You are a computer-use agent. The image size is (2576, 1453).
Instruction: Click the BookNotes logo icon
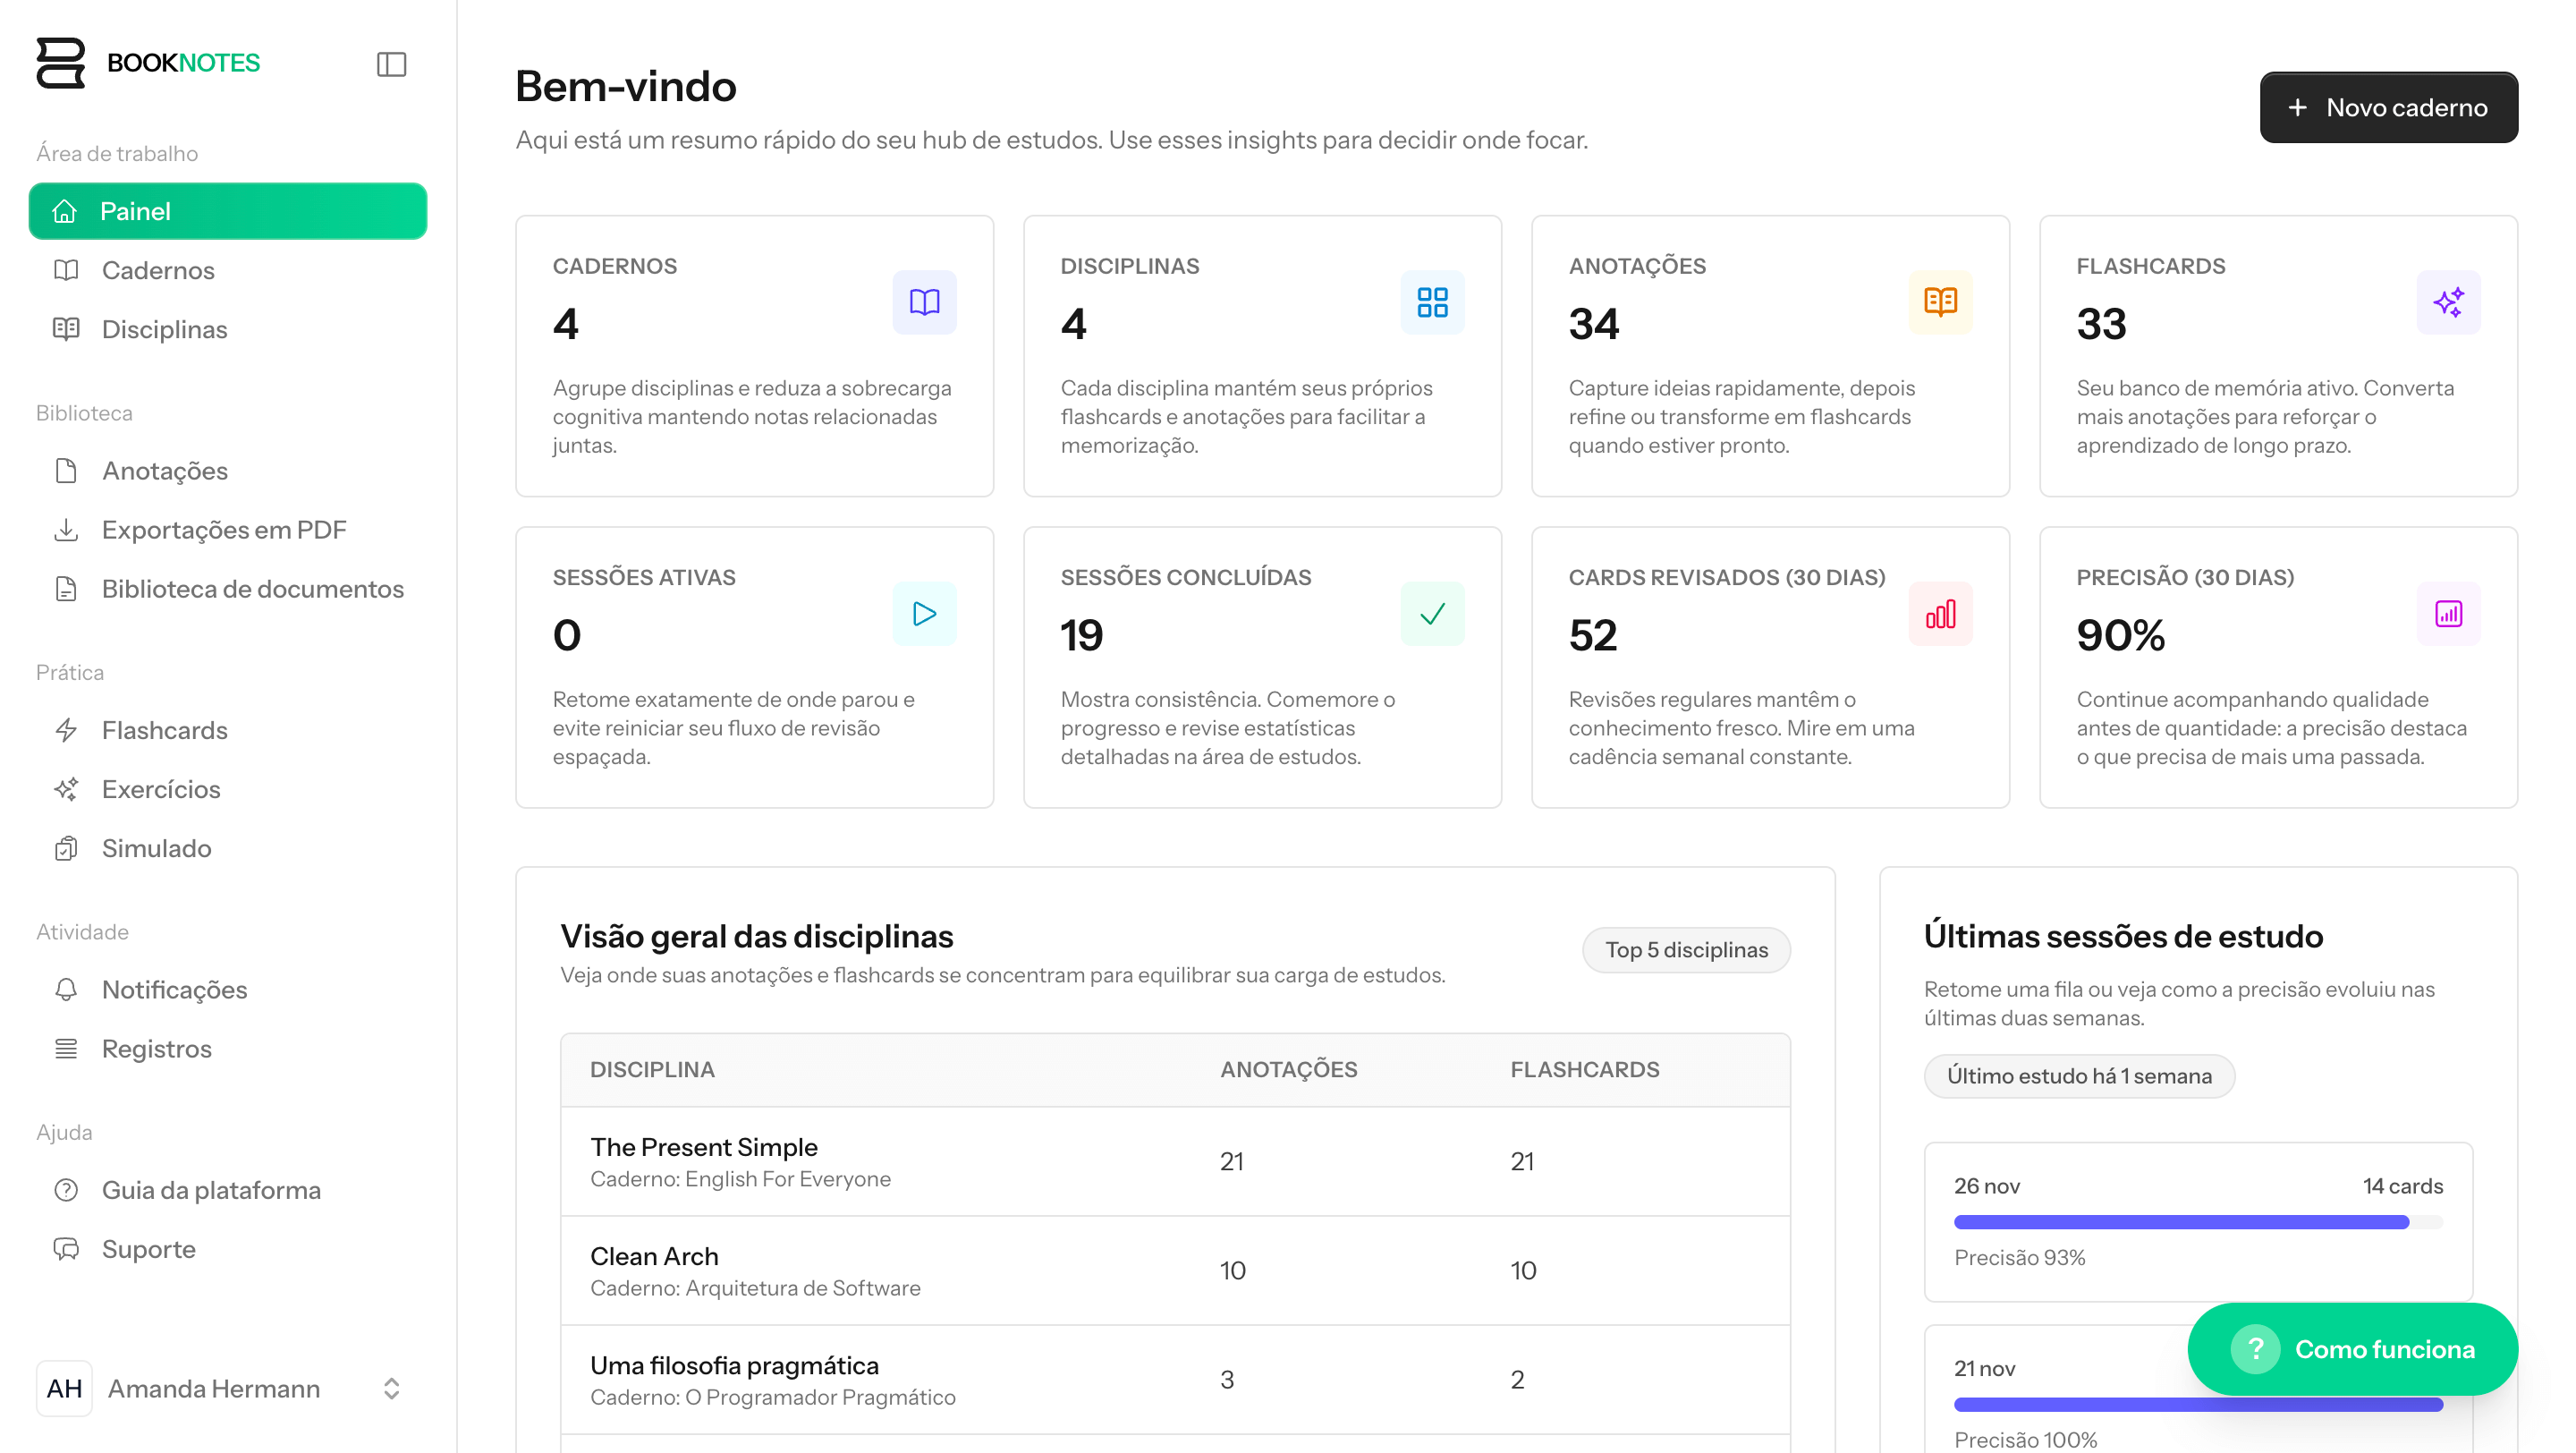tap(59, 62)
